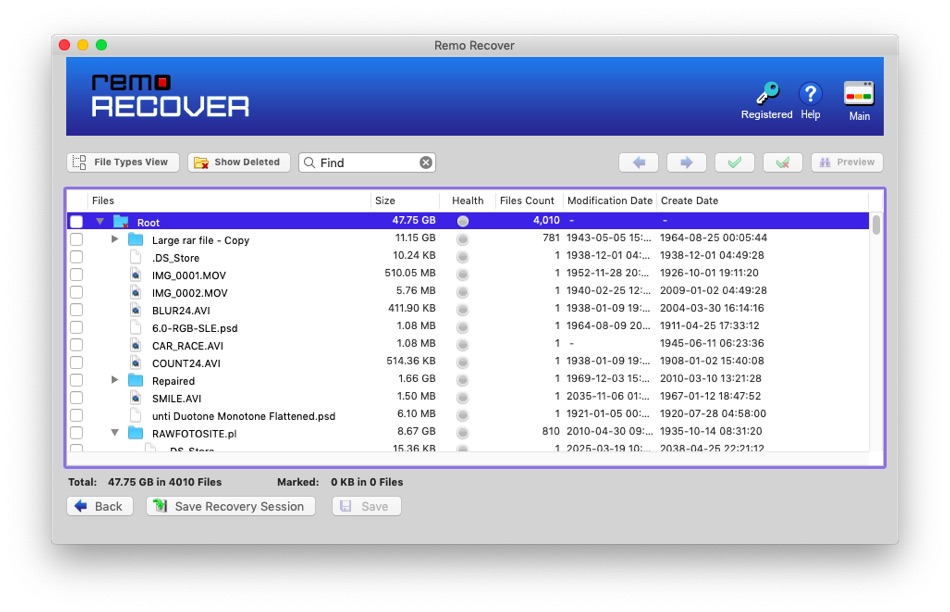Screen dimensions: 950x612
Task: Click the 6.0-RGB-SLE.psd file icon
Action: (136, 327)
